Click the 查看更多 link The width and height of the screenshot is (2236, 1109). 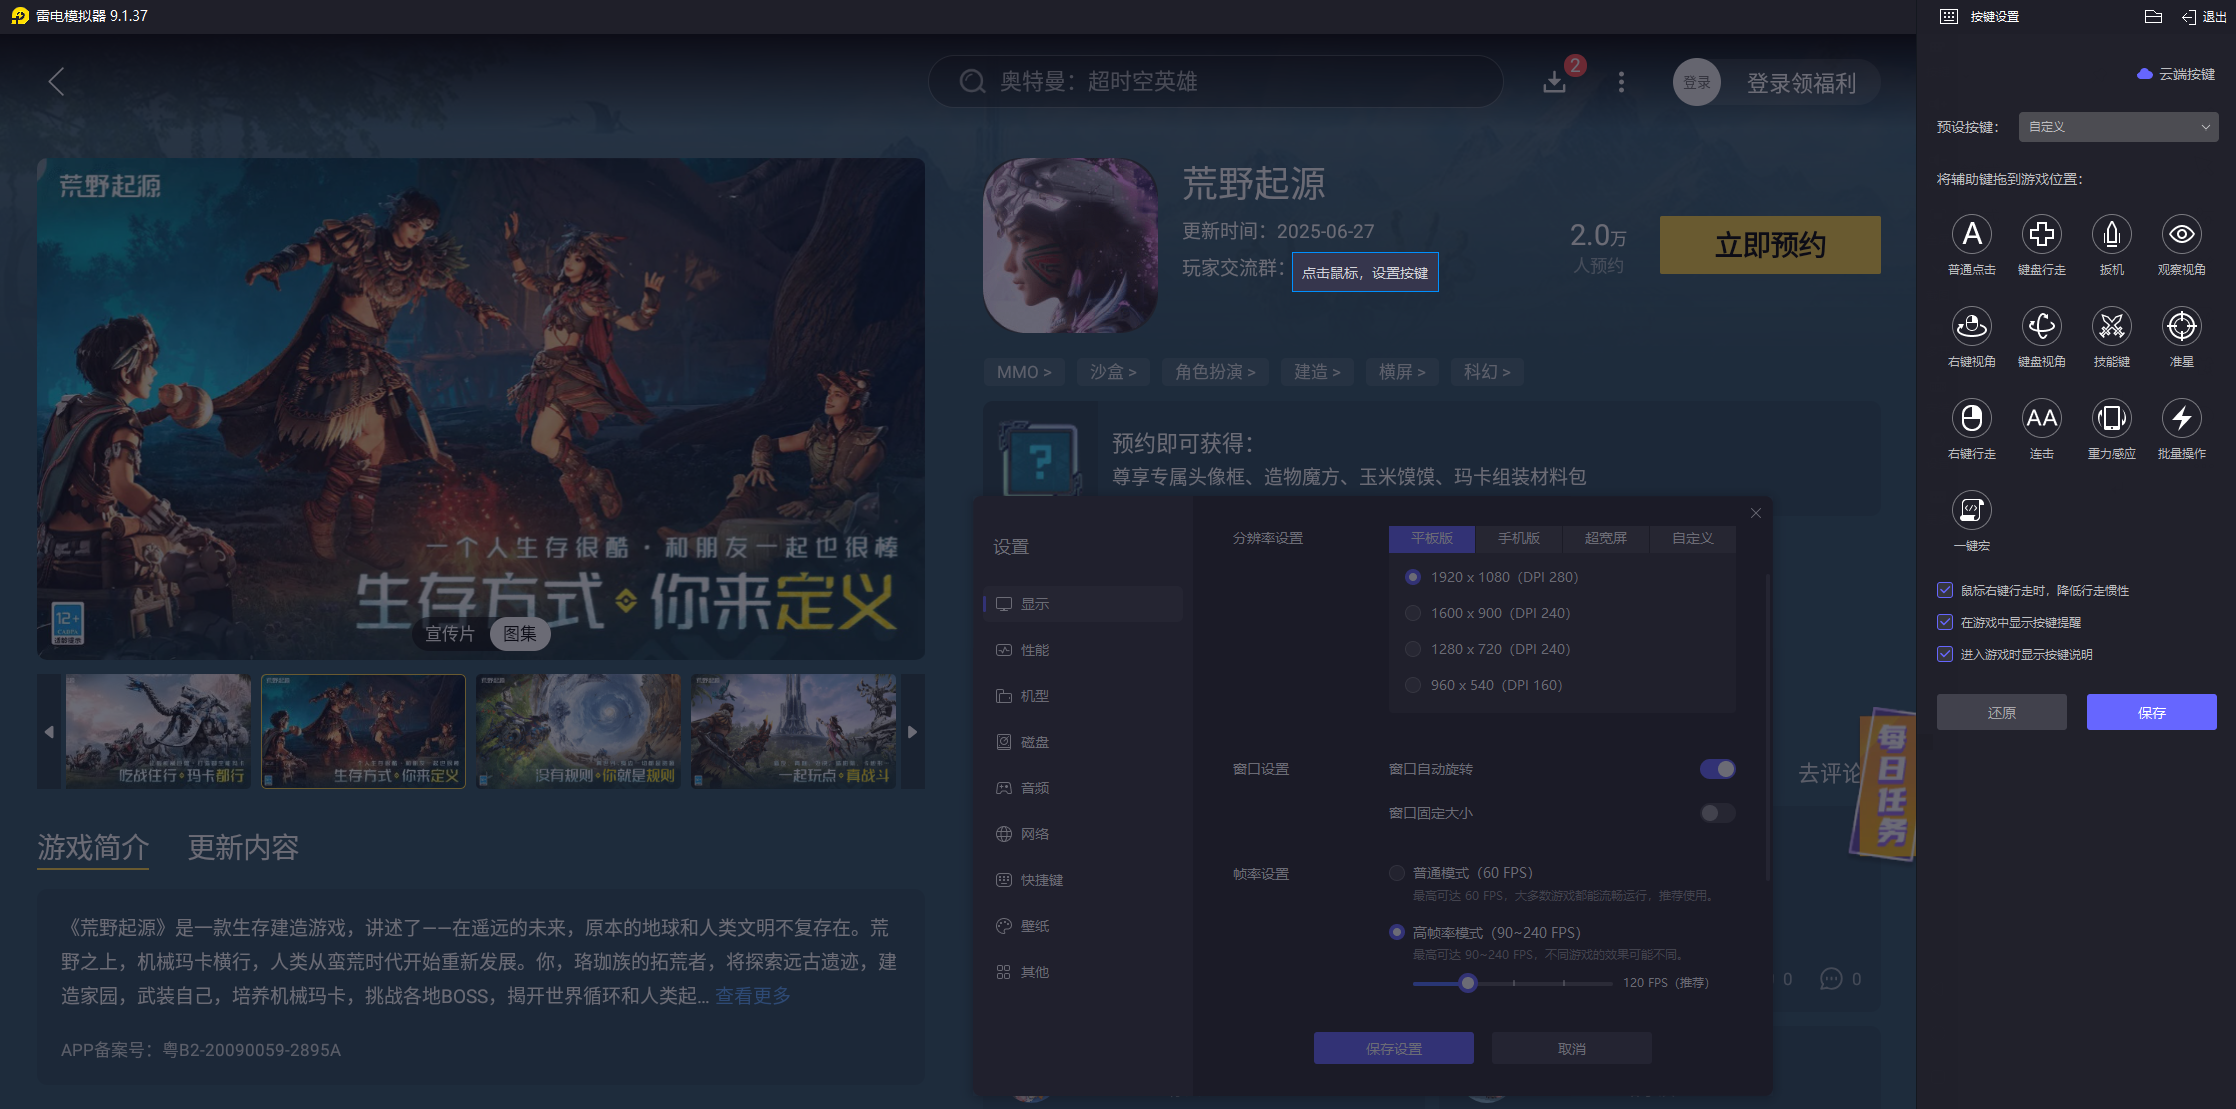pos(753,996)
